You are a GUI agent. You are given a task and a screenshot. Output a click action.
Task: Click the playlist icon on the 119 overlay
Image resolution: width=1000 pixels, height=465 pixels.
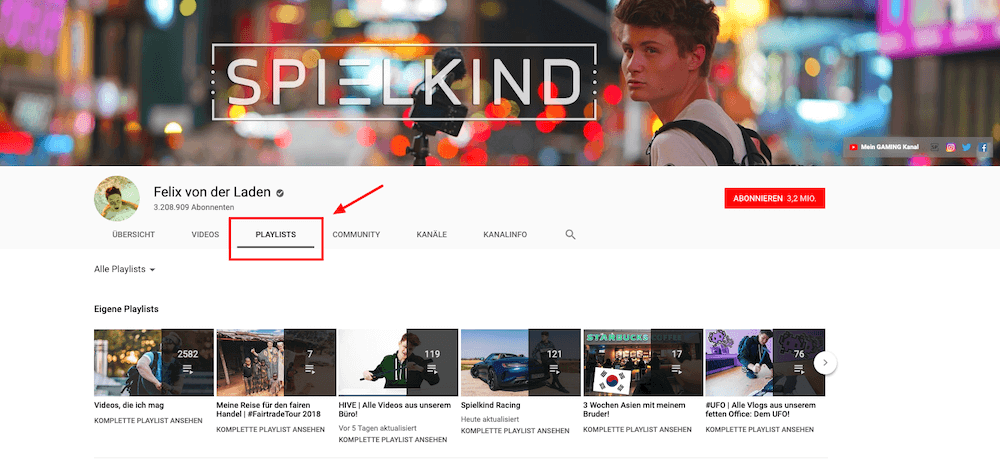(x=432, y=369)
